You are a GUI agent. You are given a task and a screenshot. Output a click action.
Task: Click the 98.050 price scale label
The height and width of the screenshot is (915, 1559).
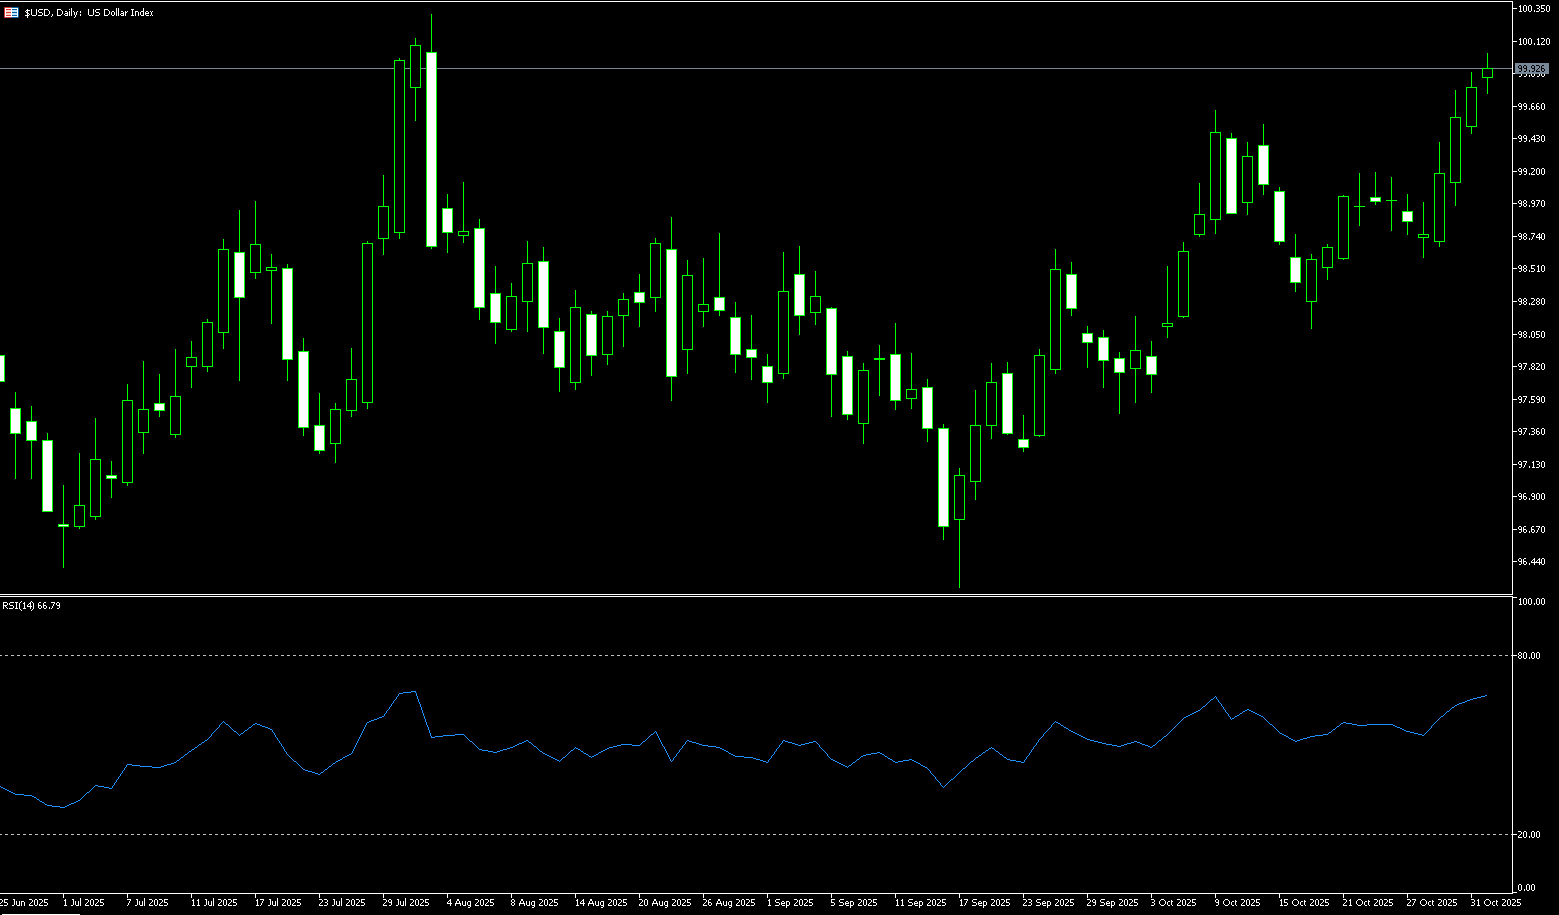(x=1531, y=335)
